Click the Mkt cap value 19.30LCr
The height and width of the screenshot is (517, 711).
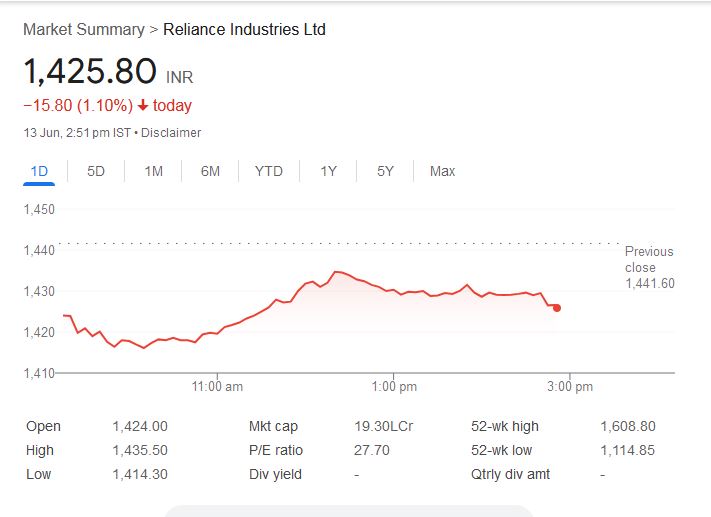pyautogui.click(x=383, y=426)
